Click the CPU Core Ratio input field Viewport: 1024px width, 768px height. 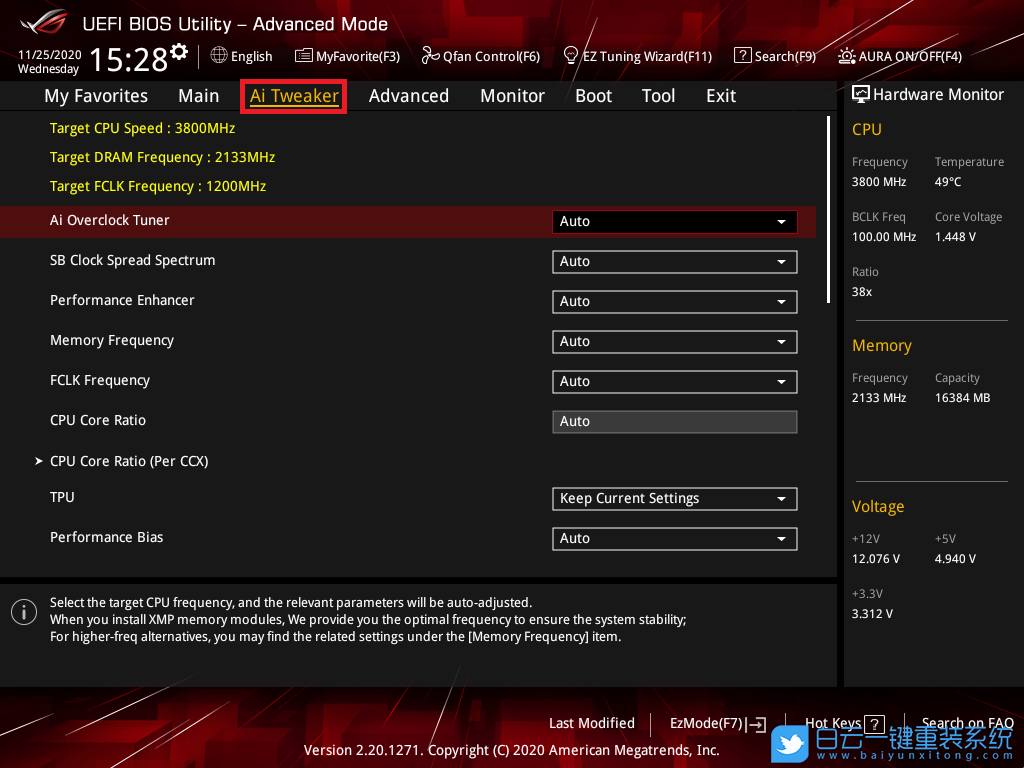click(x=674, y=422)
